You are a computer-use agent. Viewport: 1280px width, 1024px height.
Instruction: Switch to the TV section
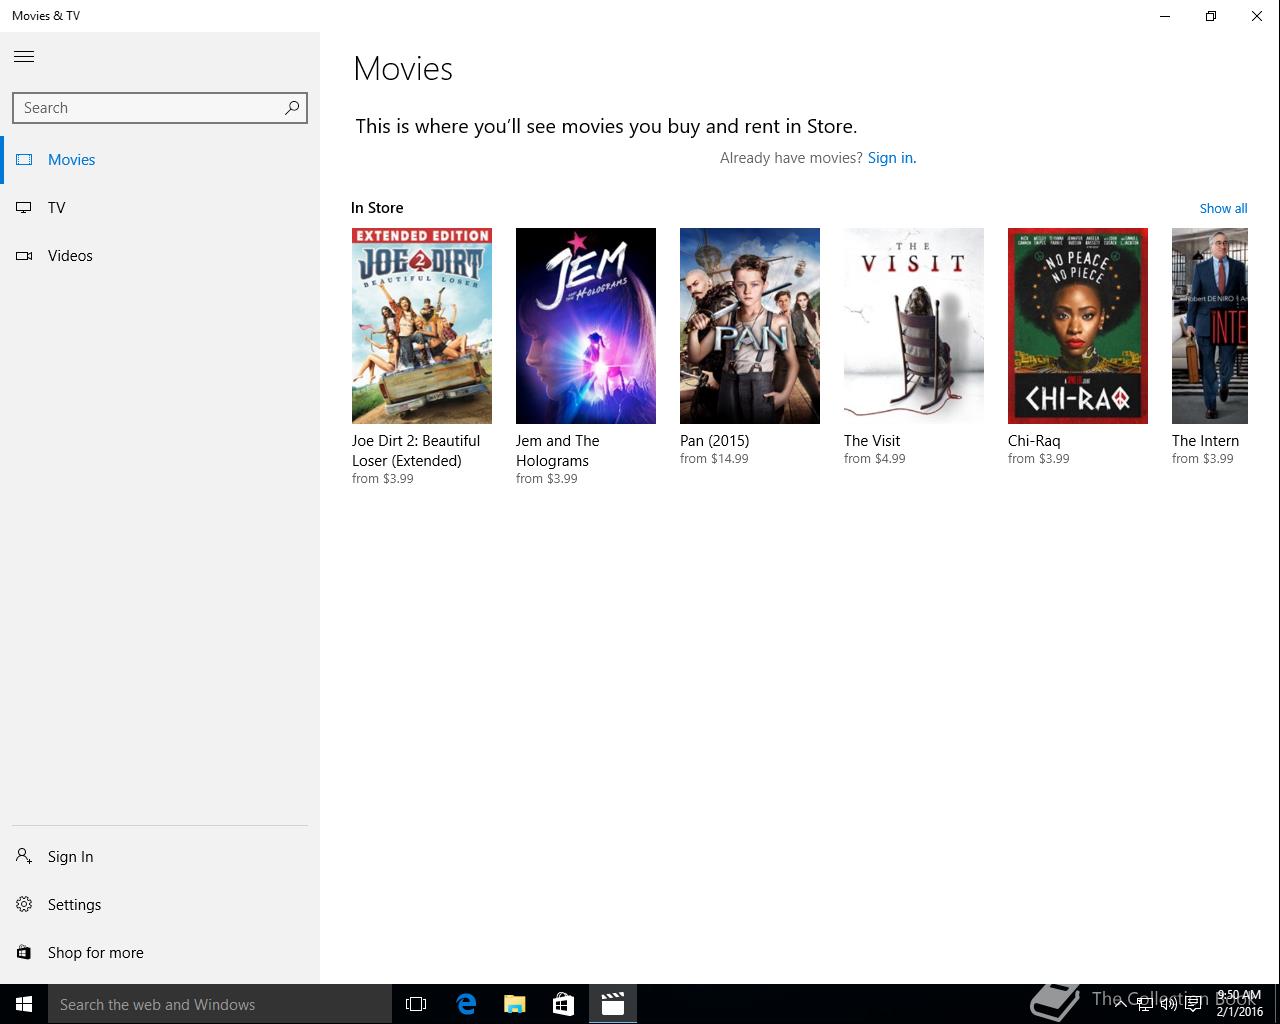click(x=160, y=208)
